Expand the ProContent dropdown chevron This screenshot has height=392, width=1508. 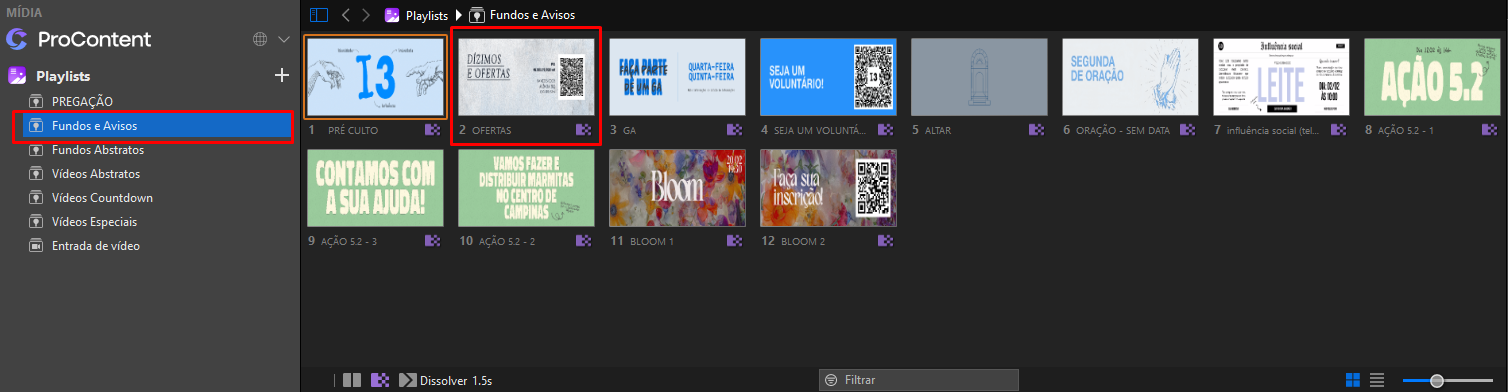tap(283, 40)
